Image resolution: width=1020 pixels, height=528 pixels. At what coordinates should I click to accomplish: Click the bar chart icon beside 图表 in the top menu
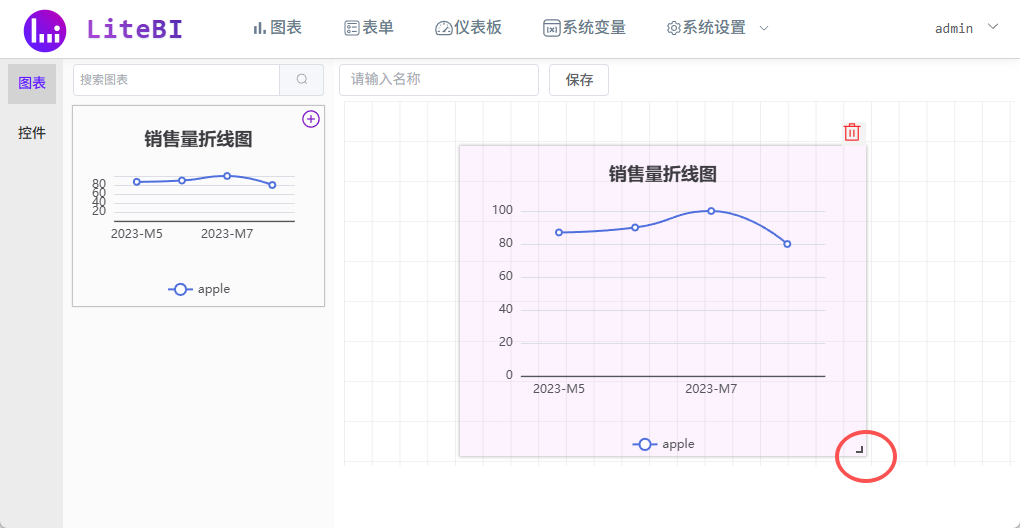(x=259, y=28)
